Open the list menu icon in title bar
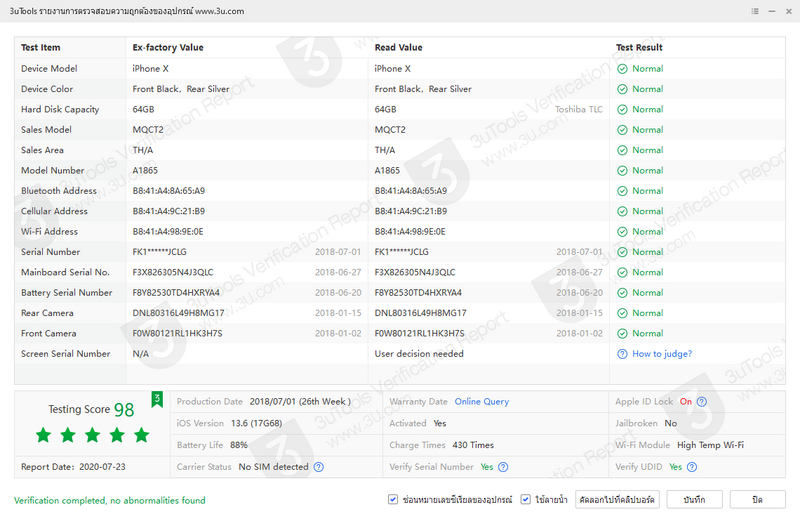This screenshot has width=800, height=526. [755, 11]
